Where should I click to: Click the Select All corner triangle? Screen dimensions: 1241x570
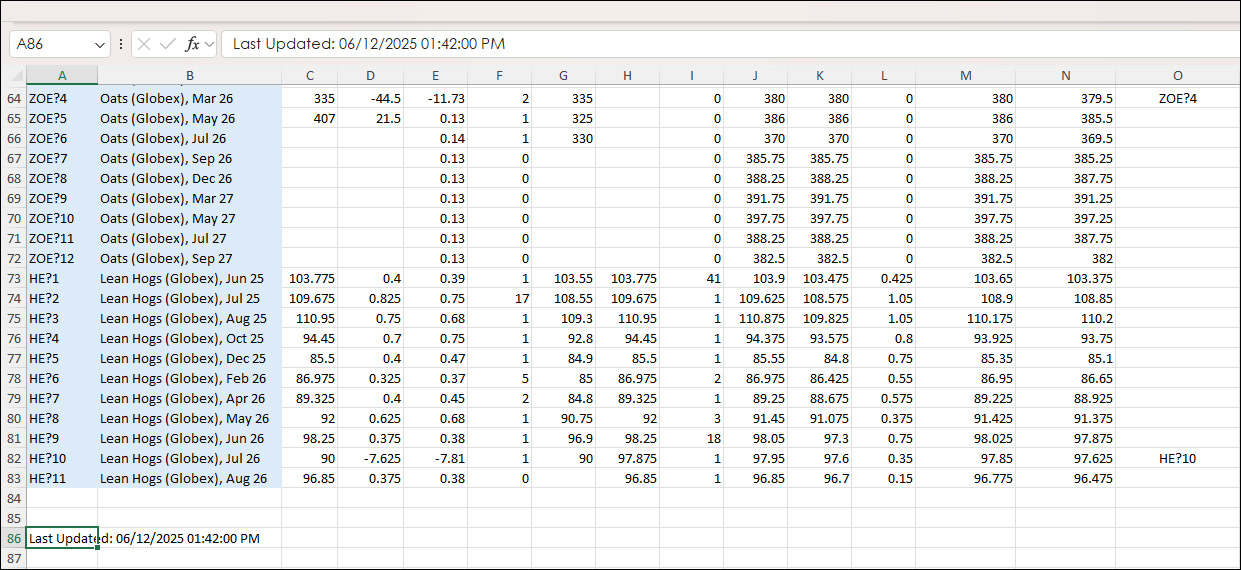tap(16, 76)
